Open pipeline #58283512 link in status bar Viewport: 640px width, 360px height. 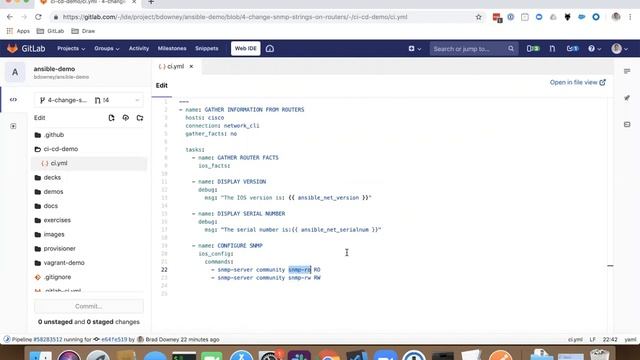click(x=47, y=339)
